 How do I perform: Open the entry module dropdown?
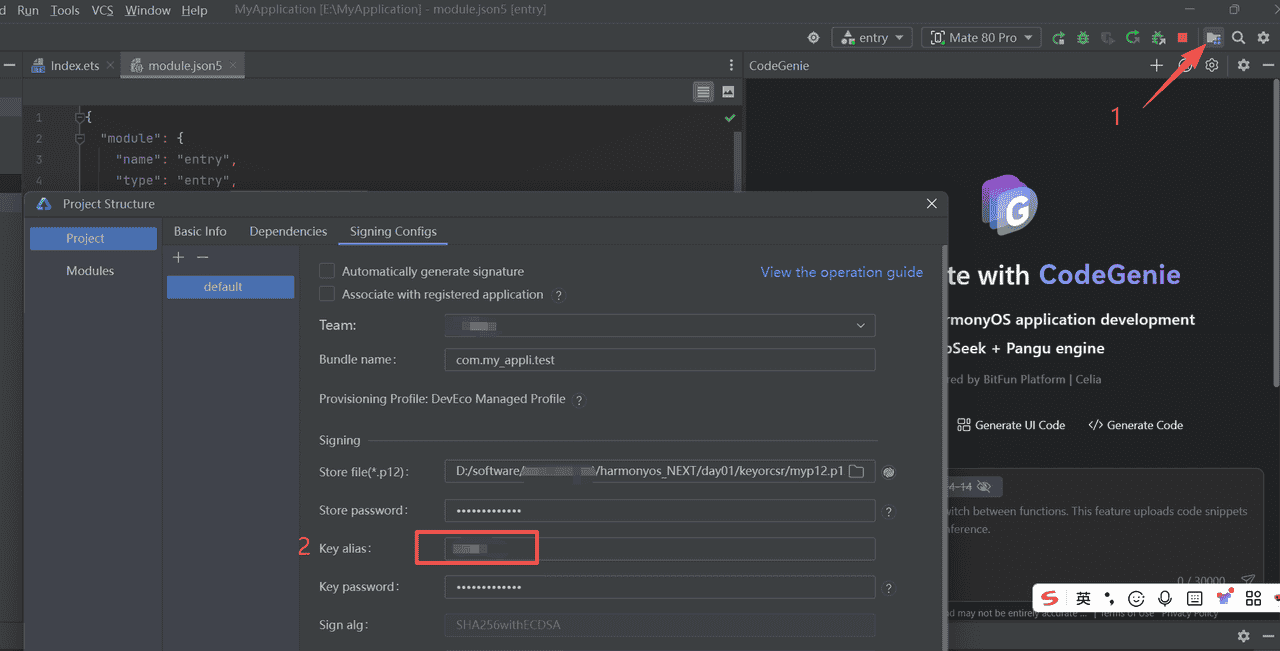tap(872, 38)
